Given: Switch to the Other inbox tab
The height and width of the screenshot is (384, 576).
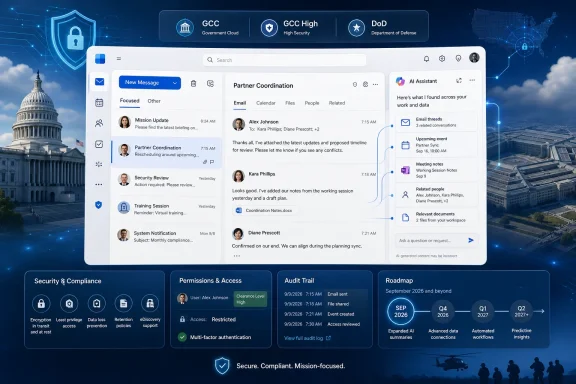Looking at the screenshot, I should (154, 101).
